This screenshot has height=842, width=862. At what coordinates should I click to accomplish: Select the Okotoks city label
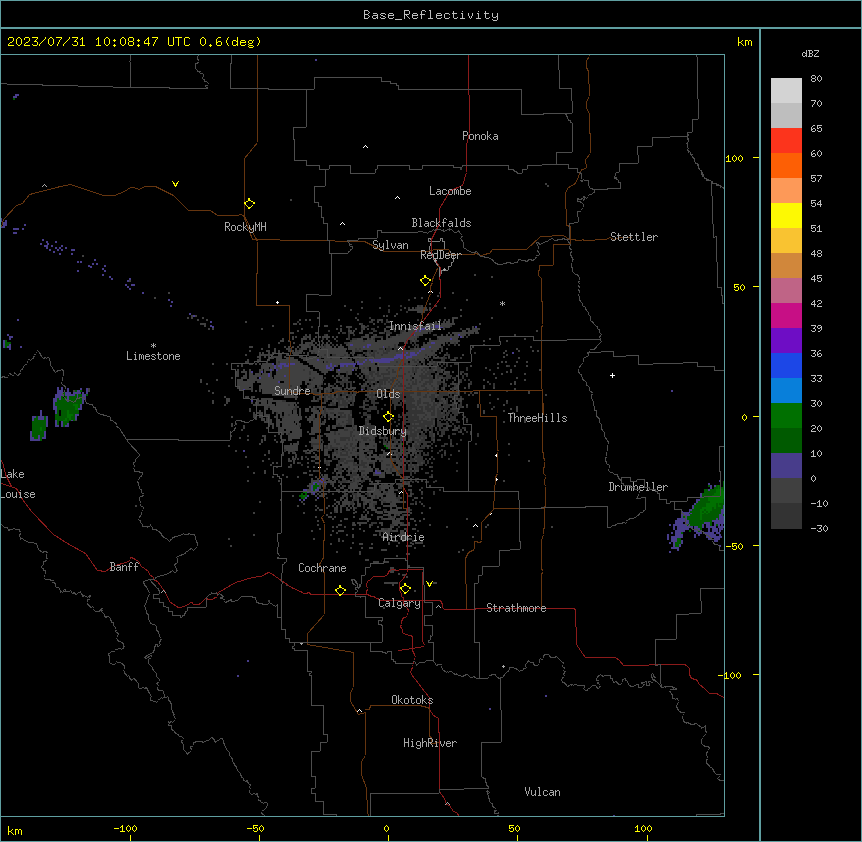tap(412, 700)
